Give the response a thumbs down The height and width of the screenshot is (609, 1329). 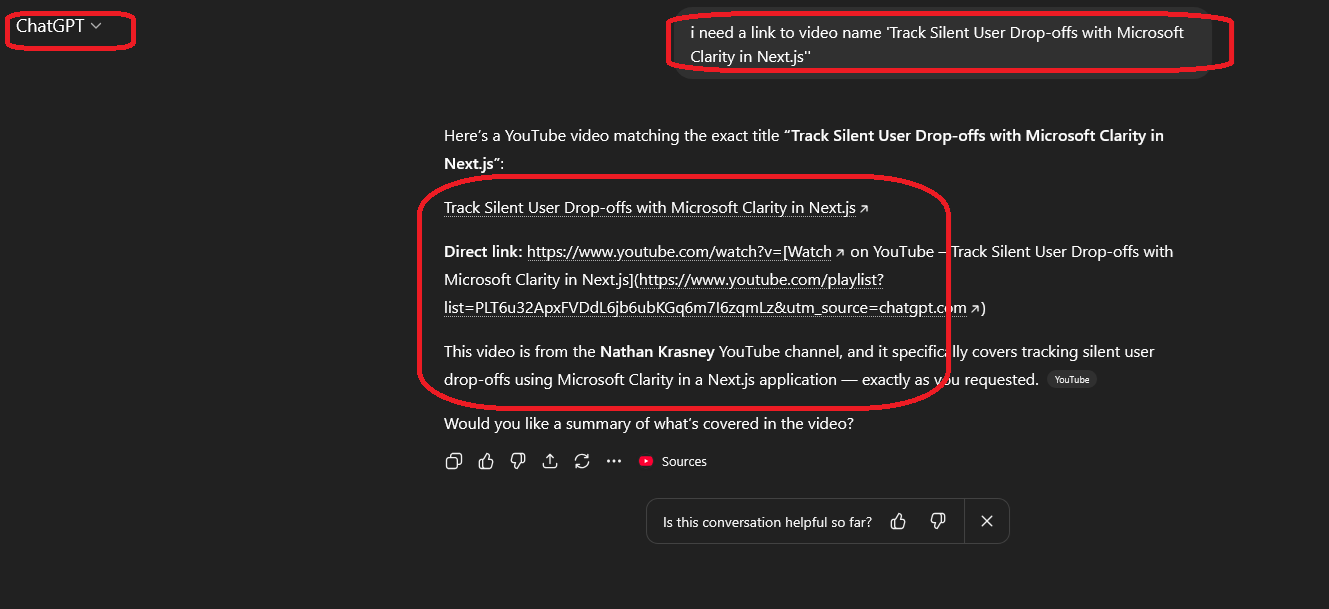point(517,461)
